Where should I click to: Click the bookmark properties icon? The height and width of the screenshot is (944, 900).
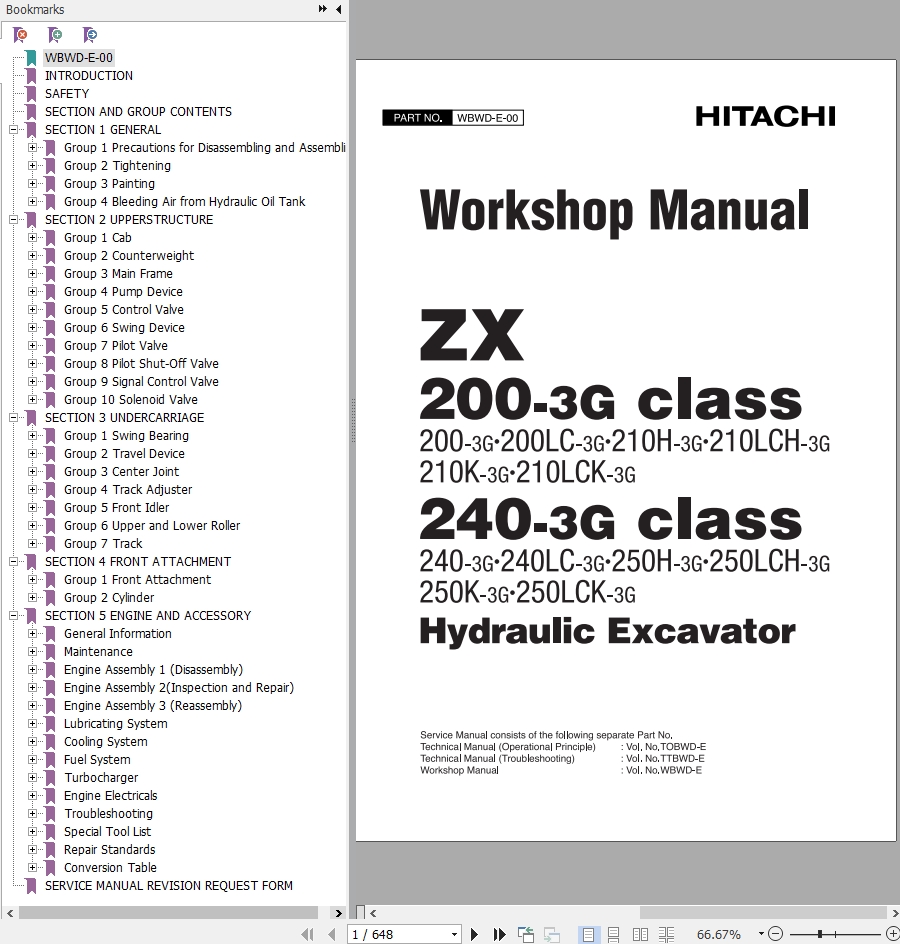pos(90,35)
